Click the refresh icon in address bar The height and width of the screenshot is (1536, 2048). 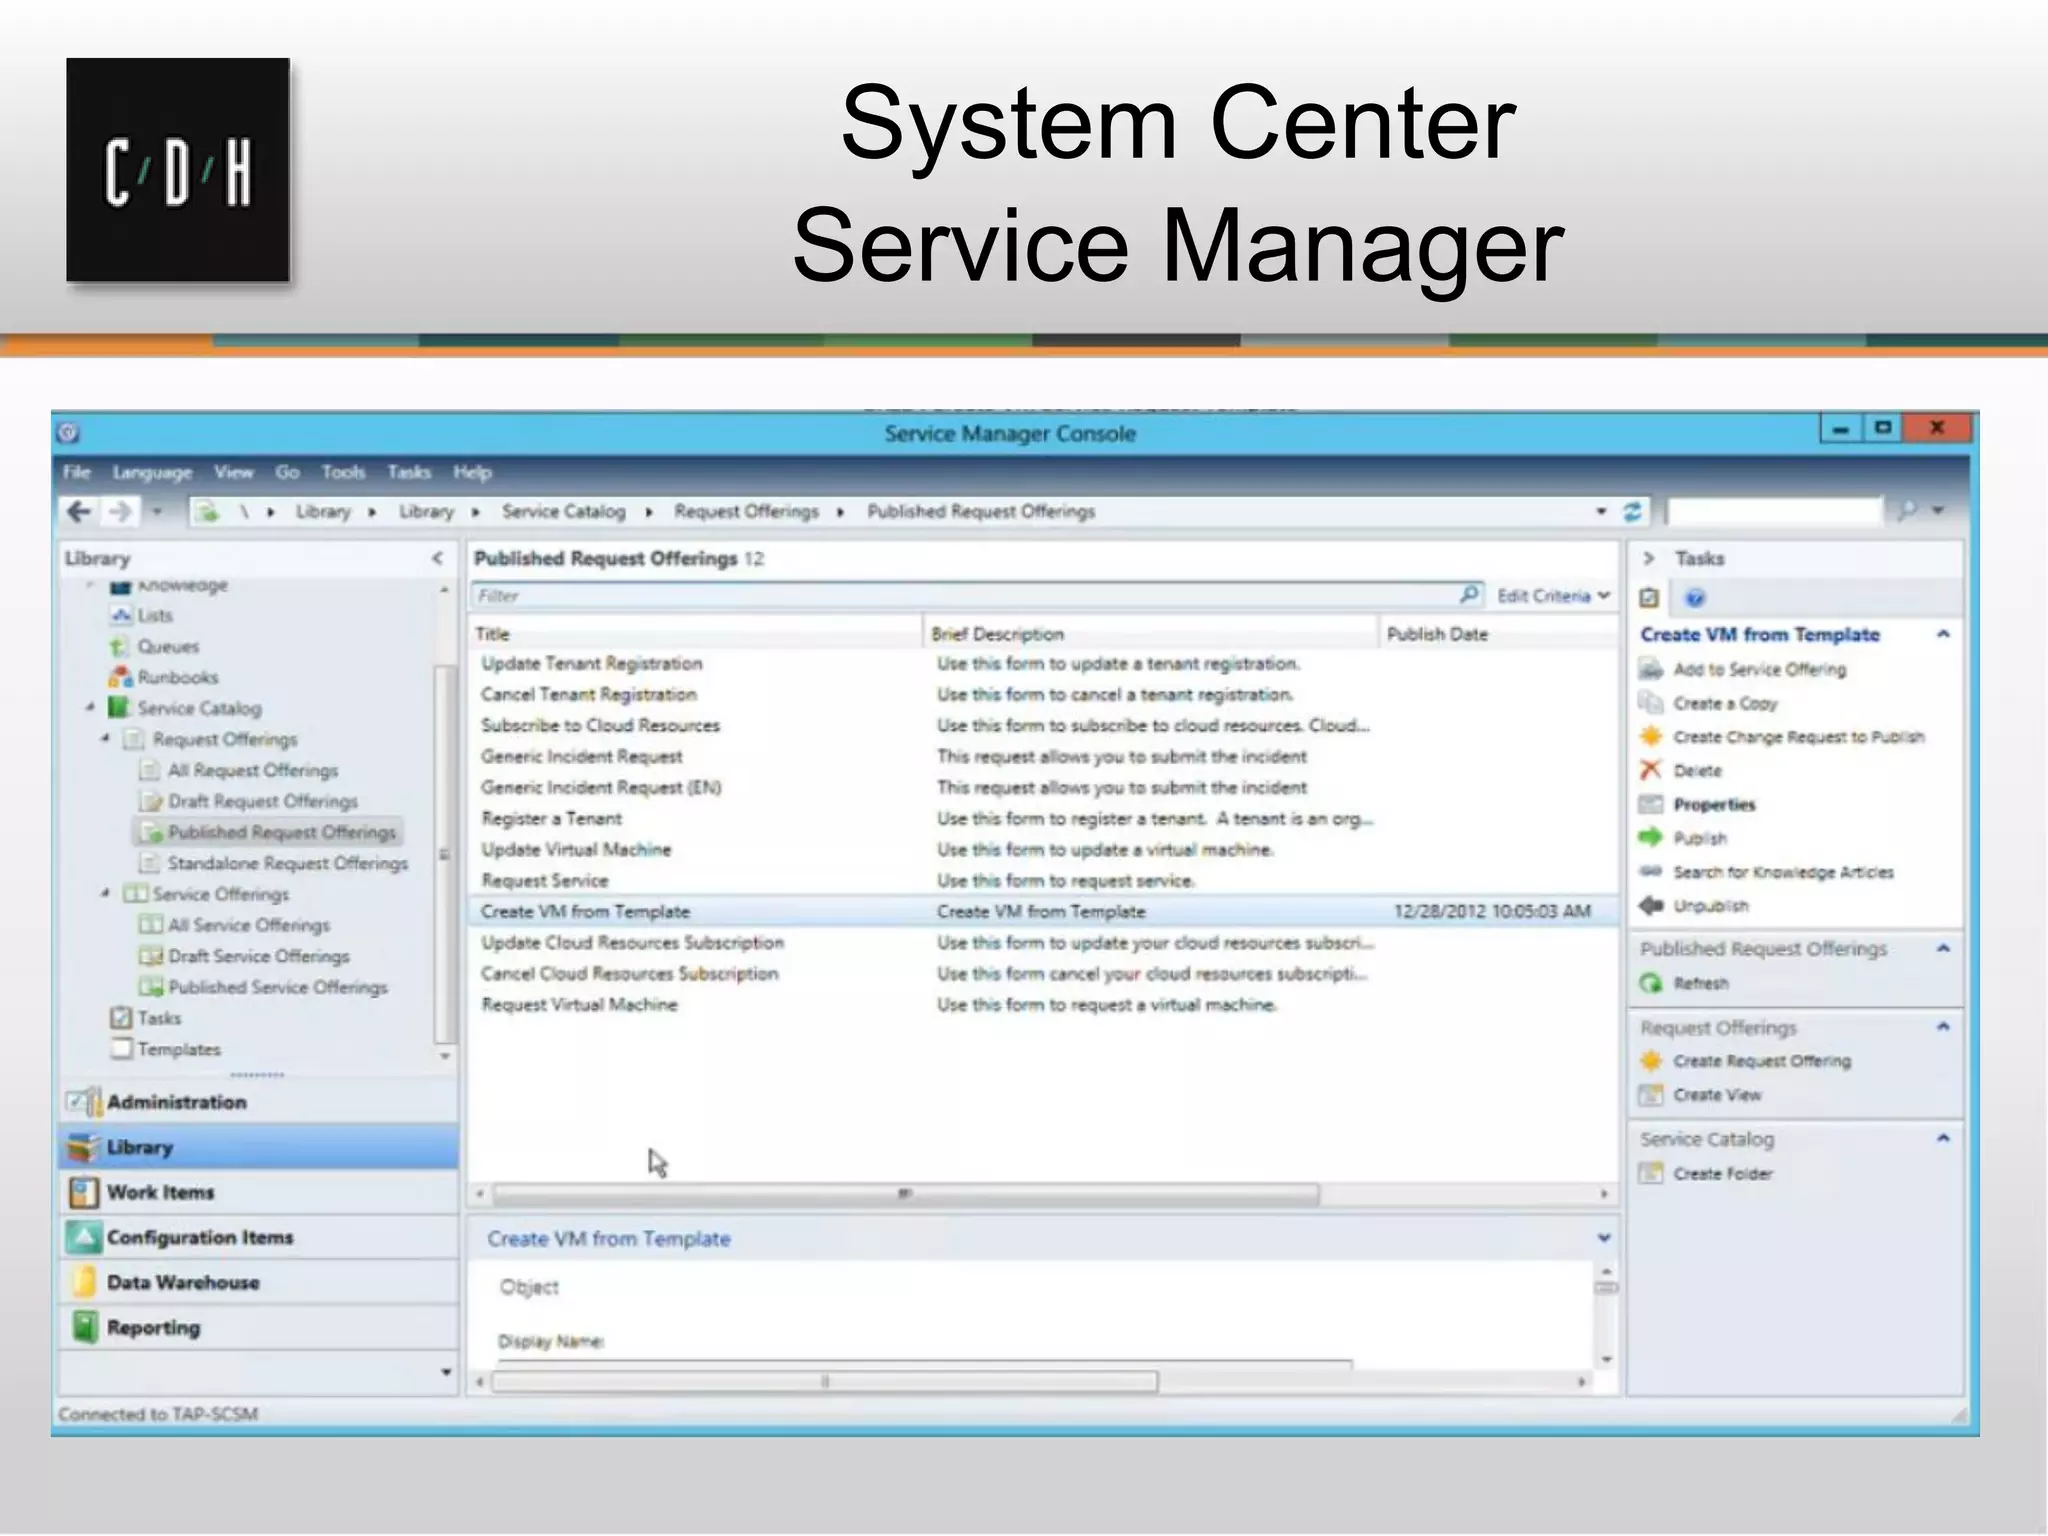pyautogui.click(x=1632, y=512)
